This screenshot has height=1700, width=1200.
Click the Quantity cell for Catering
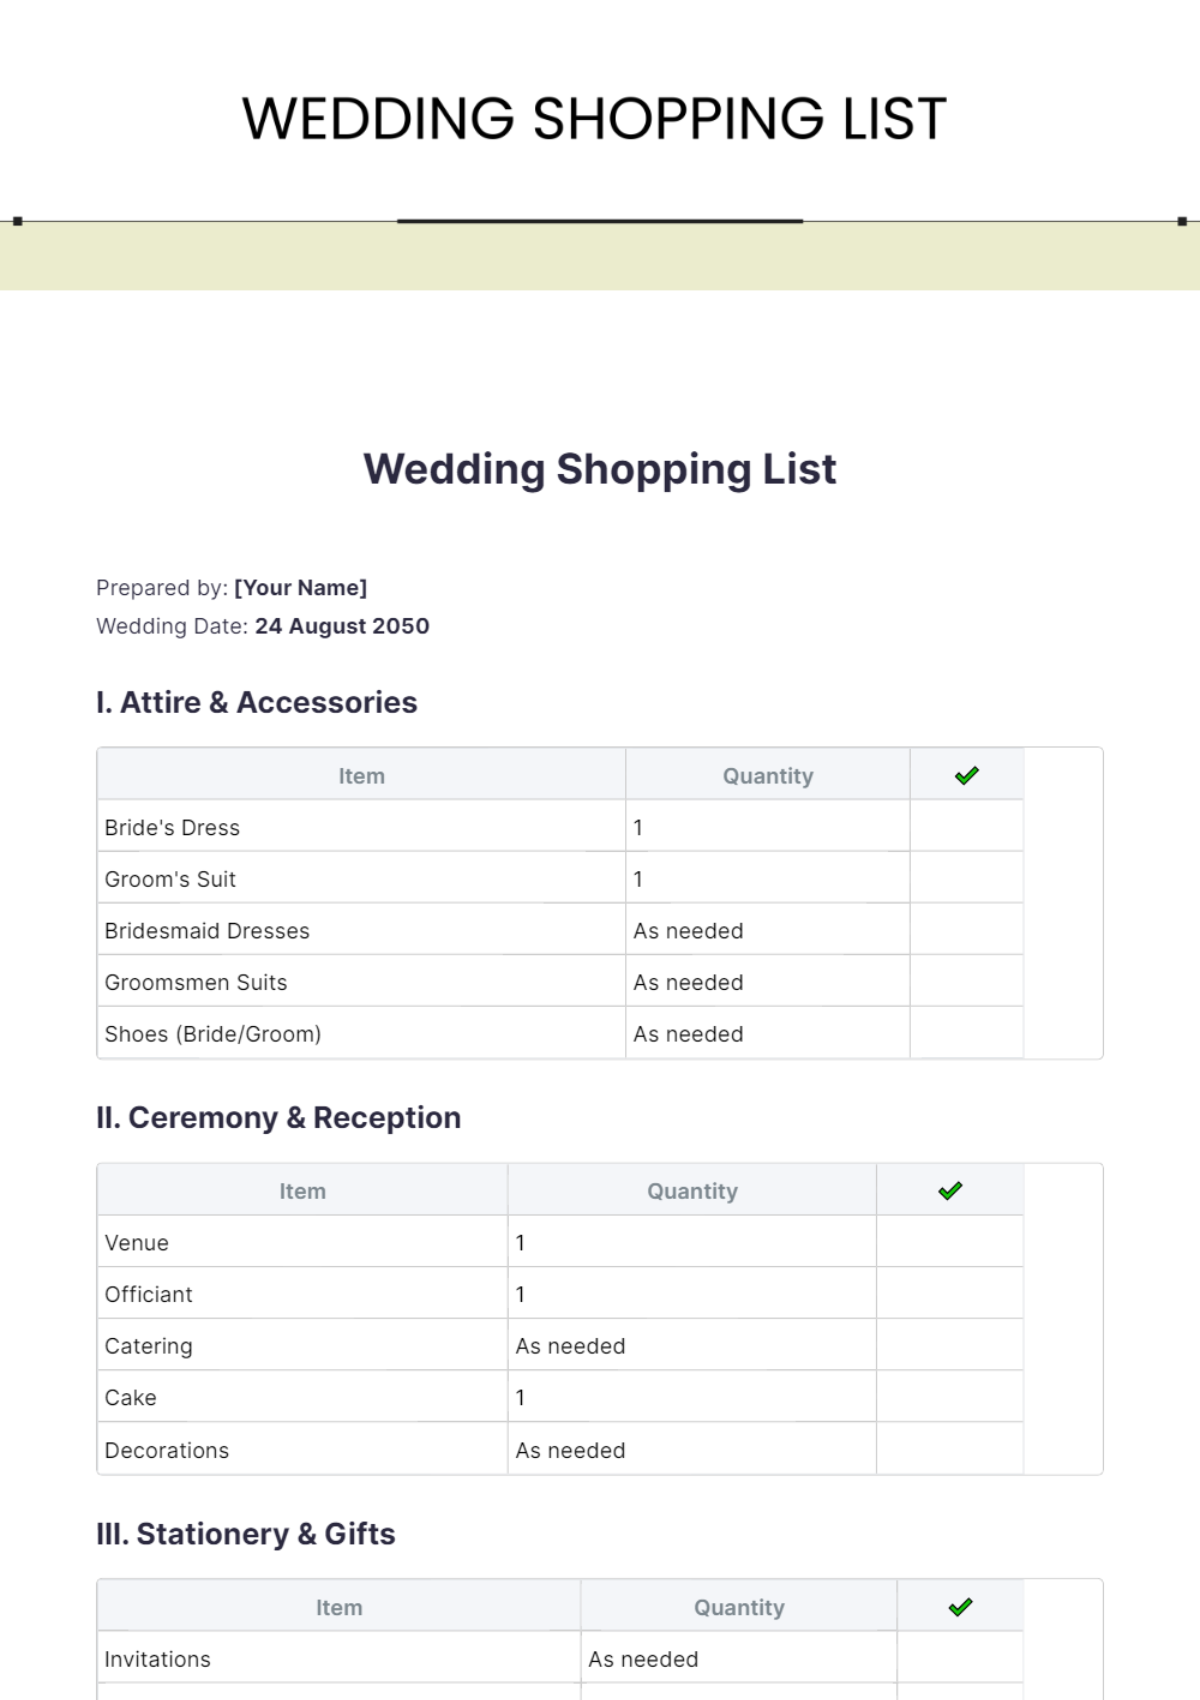pyautogui.click(x=691, y=1346)
